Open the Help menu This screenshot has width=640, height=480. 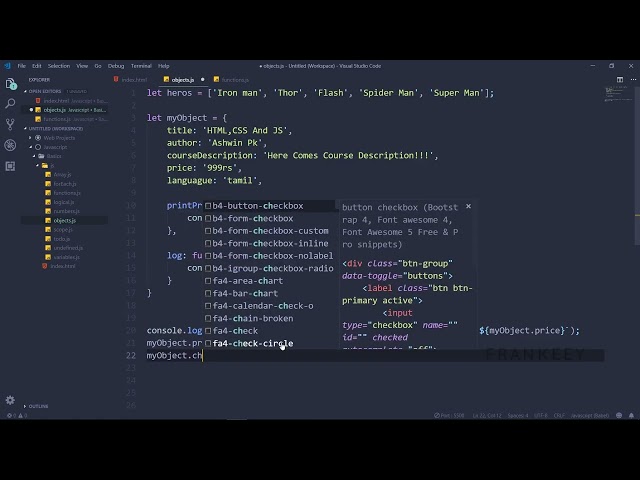pos(164,66)
